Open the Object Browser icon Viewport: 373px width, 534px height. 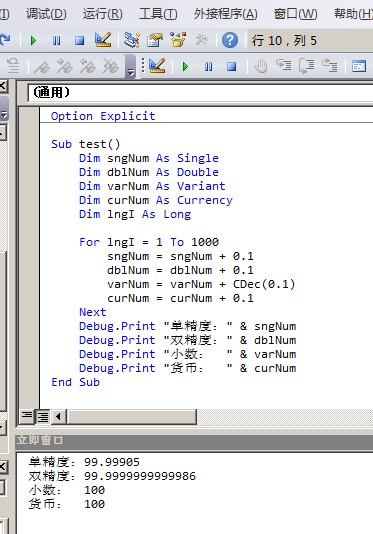coord(178,40)
